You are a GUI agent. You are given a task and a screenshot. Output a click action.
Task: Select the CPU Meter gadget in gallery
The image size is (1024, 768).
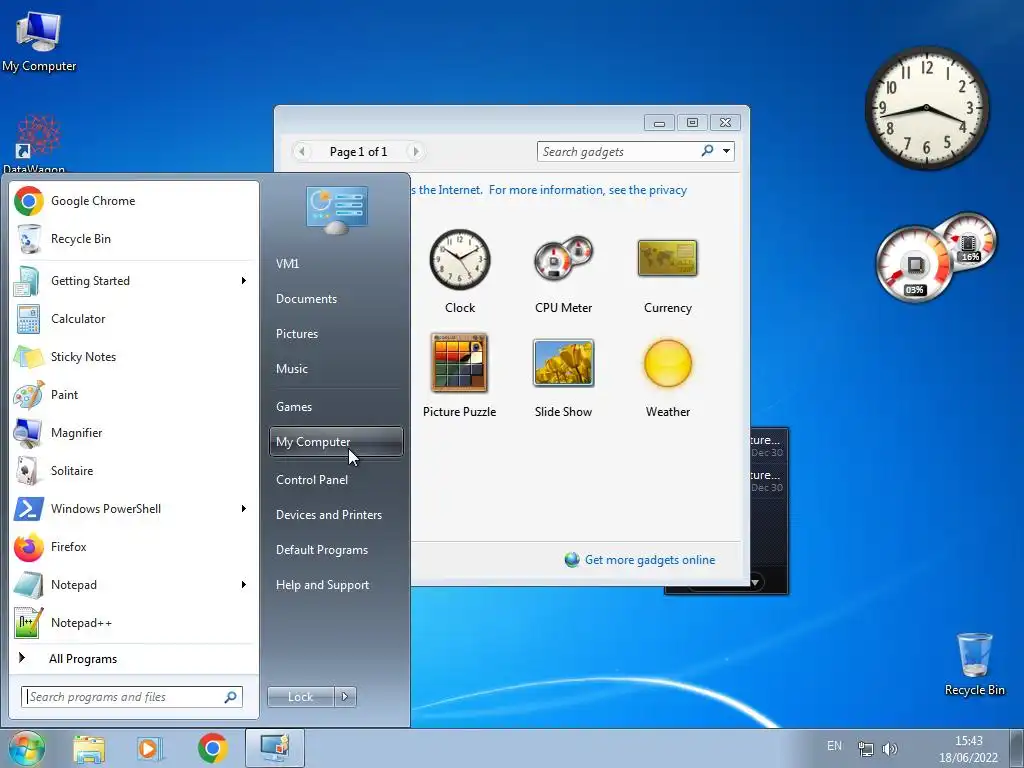click(x=564, y=271)
